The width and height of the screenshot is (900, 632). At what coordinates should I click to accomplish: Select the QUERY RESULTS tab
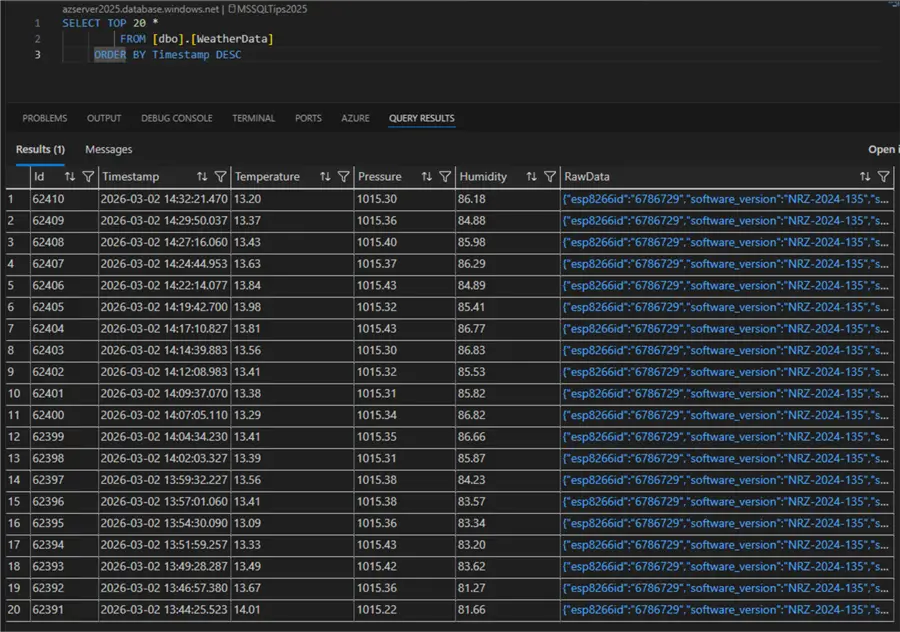[422, 118]
